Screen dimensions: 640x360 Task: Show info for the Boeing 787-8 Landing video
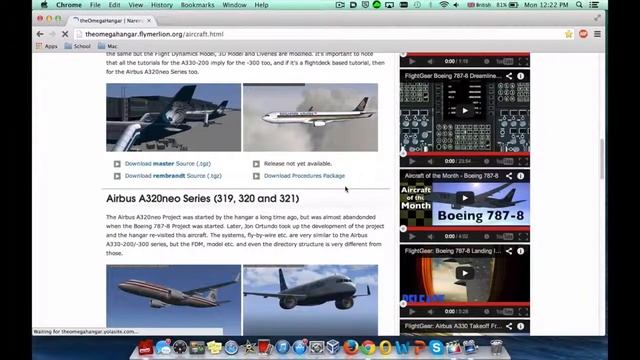pos(520,251)
